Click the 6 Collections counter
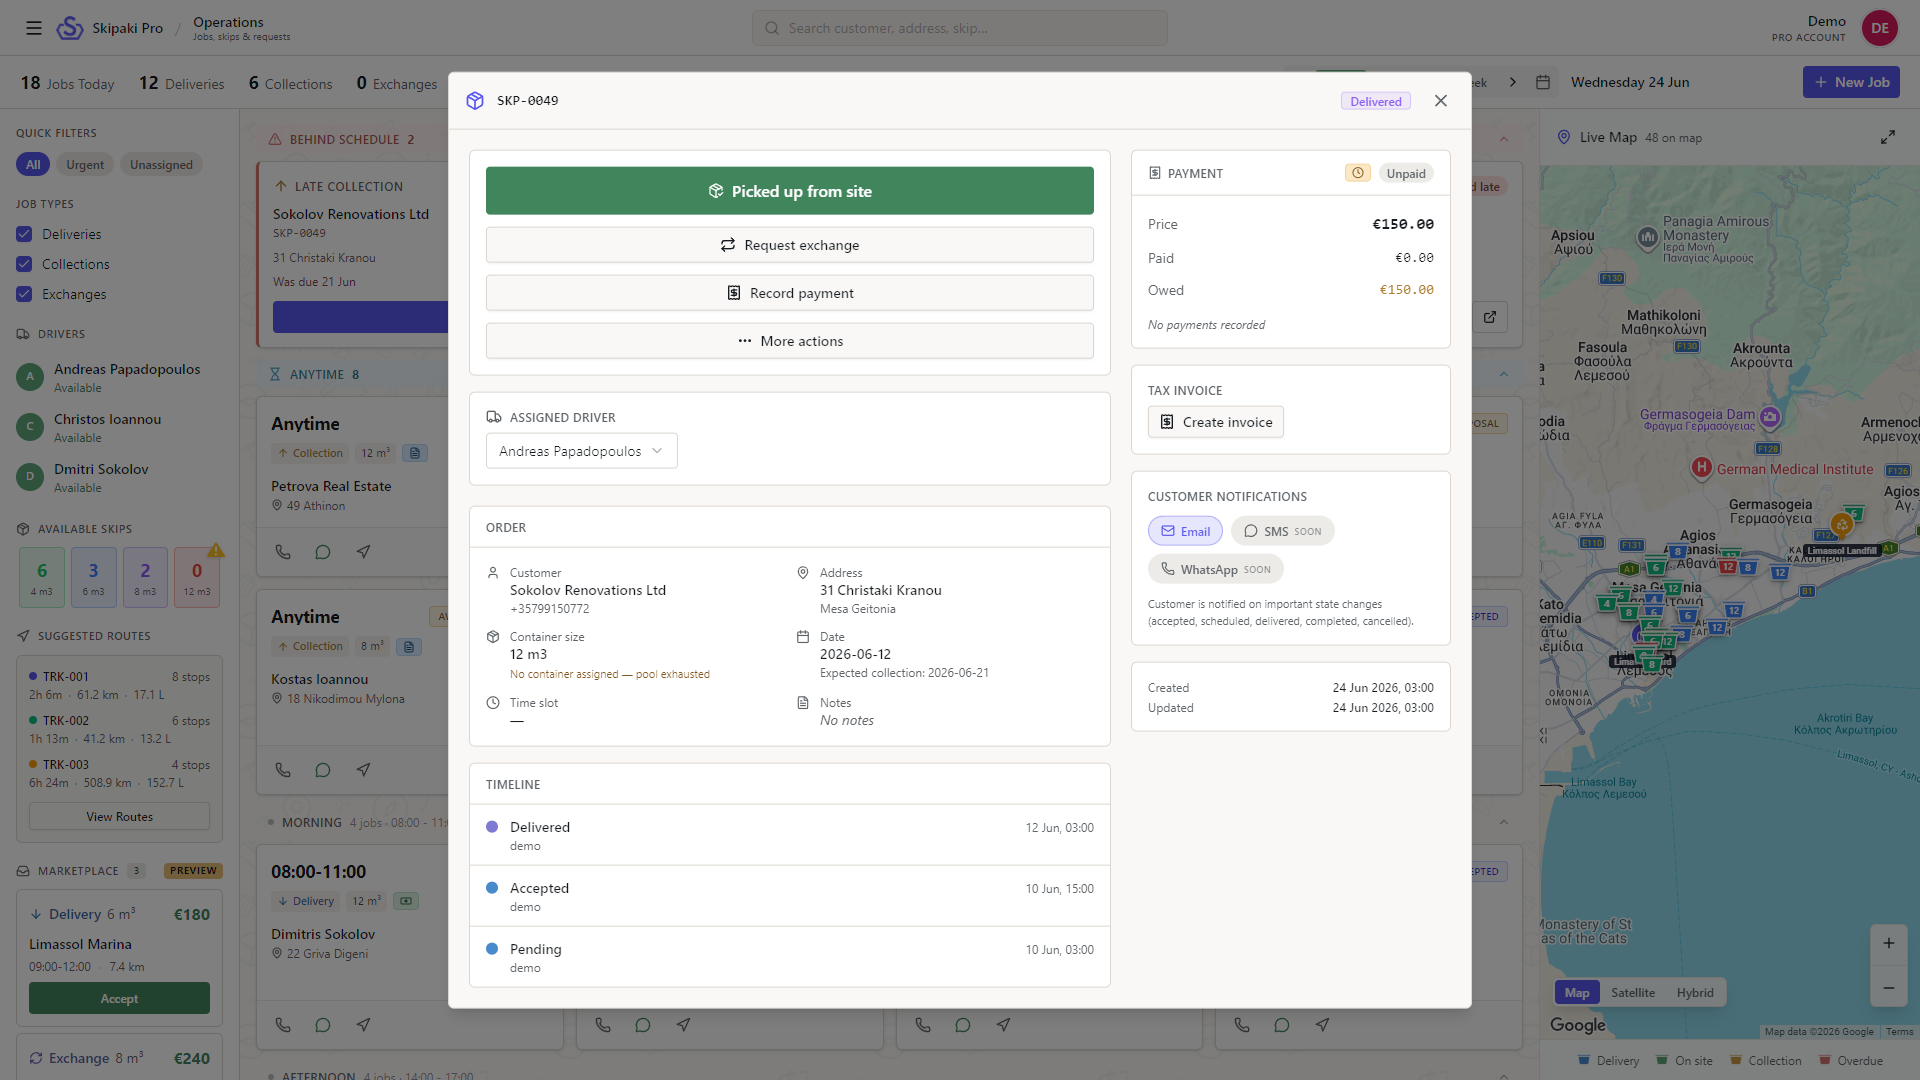 tap(290, 83)
